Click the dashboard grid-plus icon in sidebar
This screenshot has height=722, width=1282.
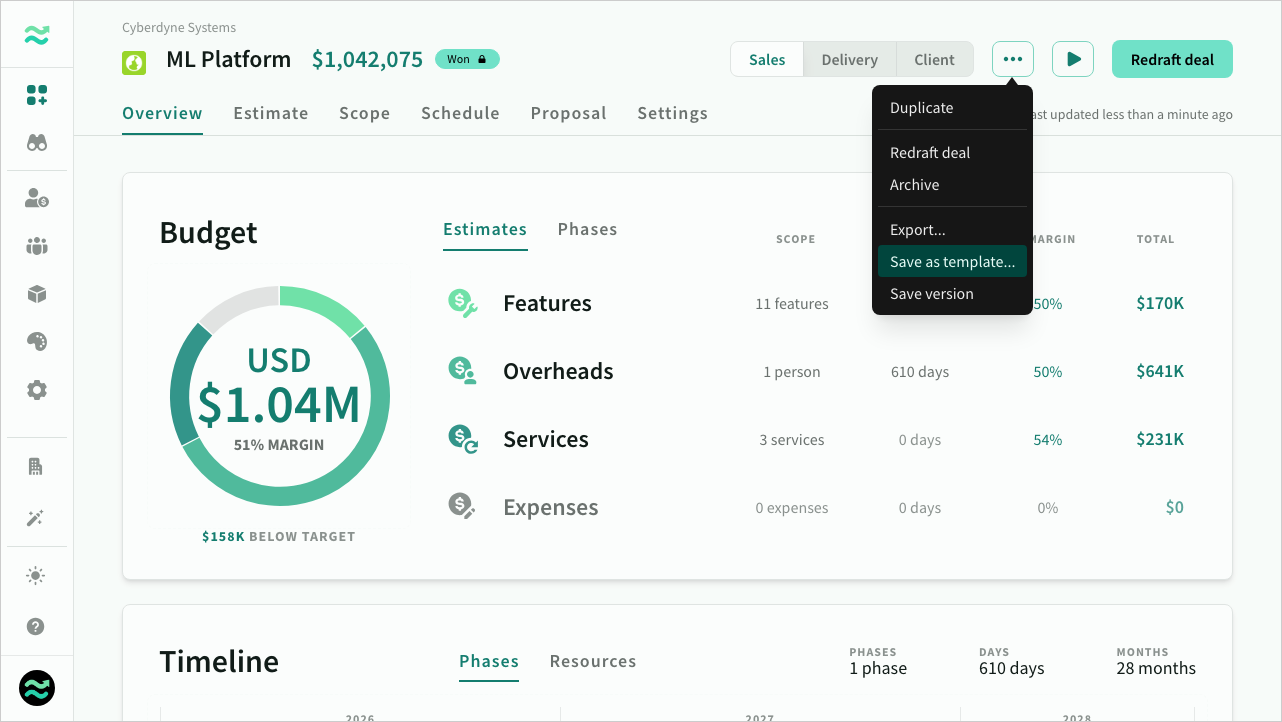coord(37,96)
